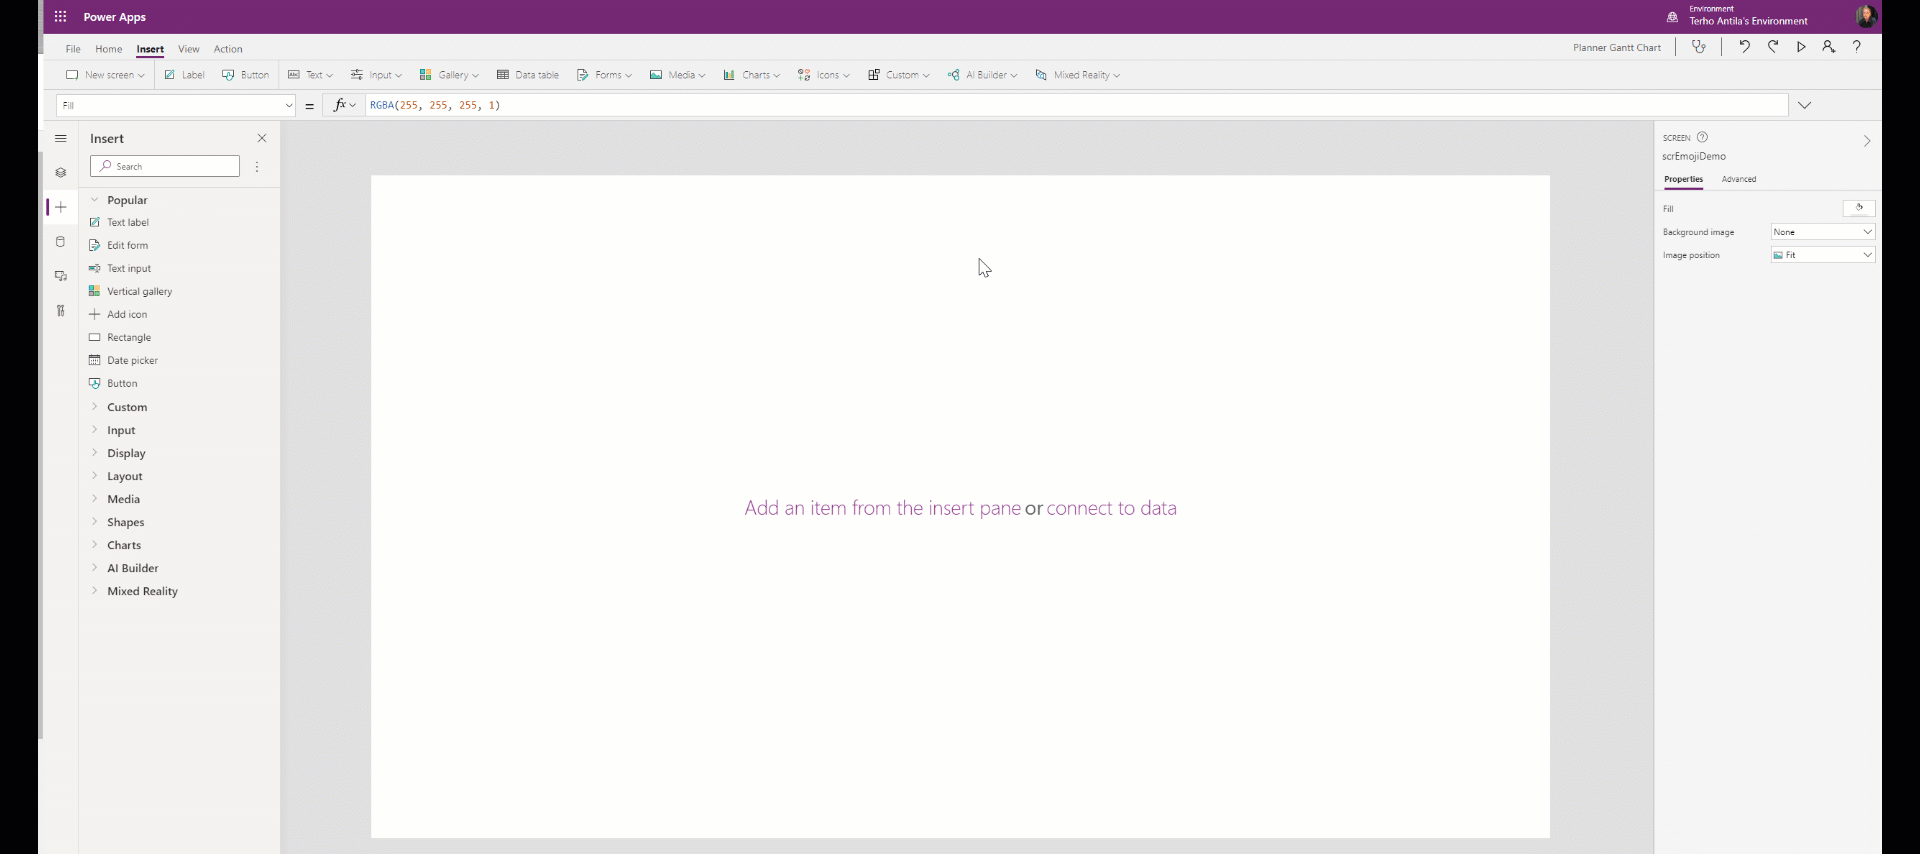Image resolution: width=1920 pixels, height=854 pixels.
Task: Preview the app with Play icon
Action: 1801,47
